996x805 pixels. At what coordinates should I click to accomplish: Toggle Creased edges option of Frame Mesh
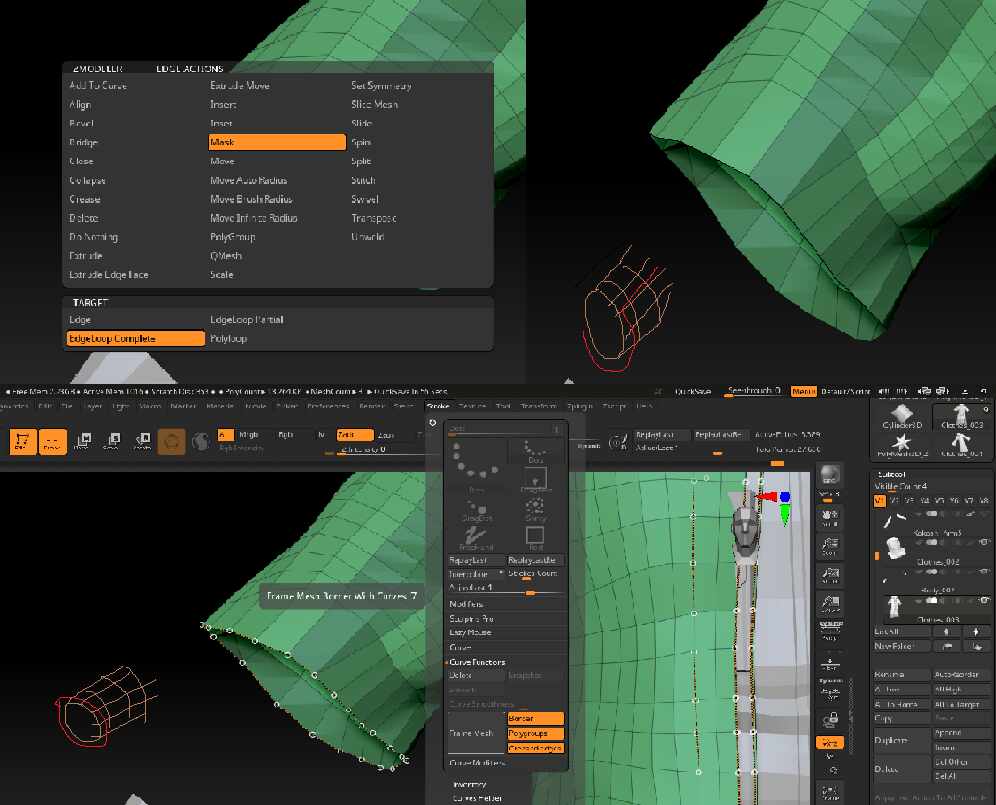pos(535,748)
